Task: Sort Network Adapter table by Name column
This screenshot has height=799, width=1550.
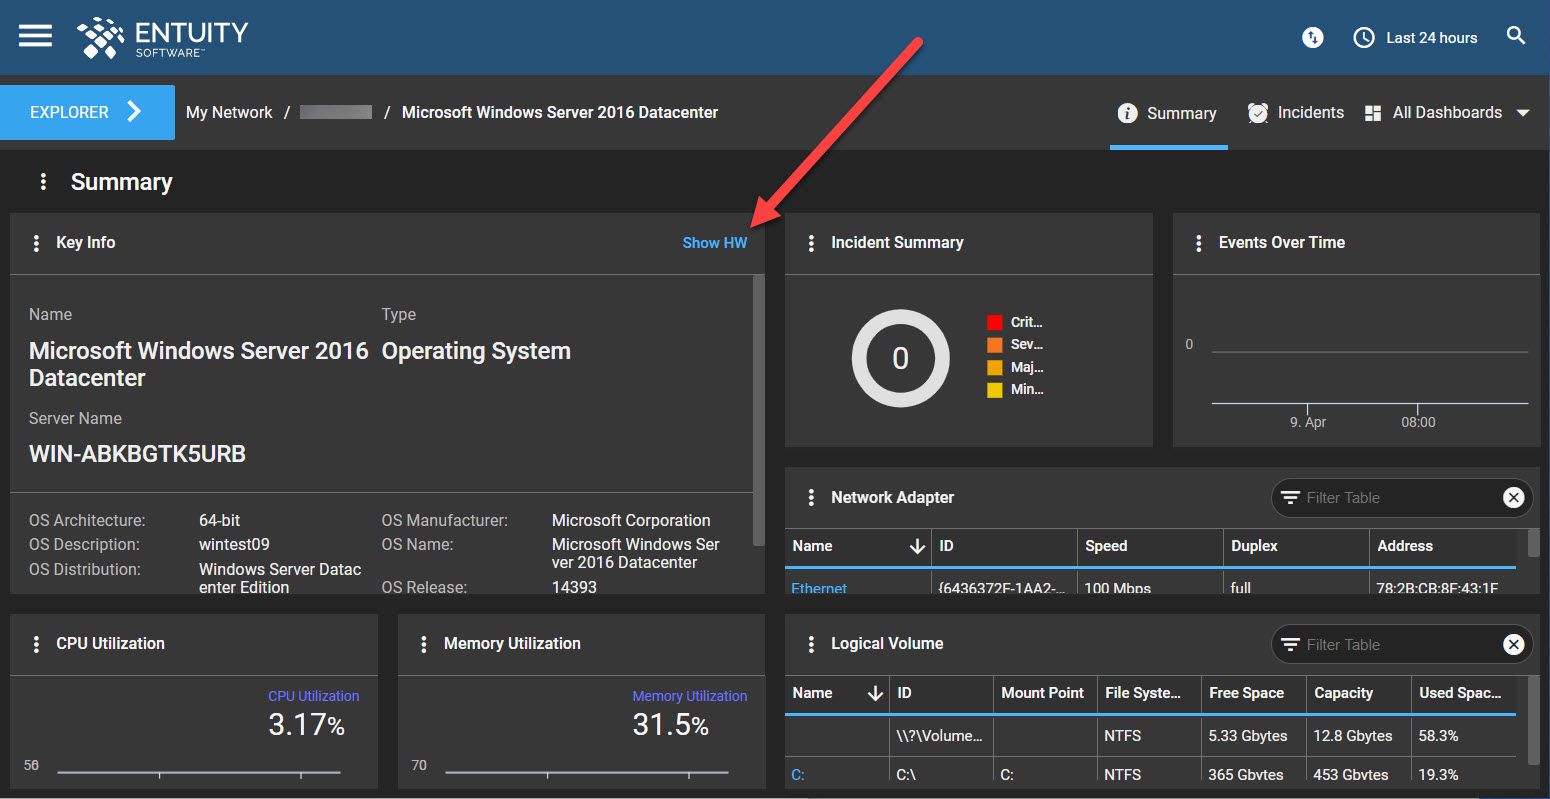Action: pos(812,546)
